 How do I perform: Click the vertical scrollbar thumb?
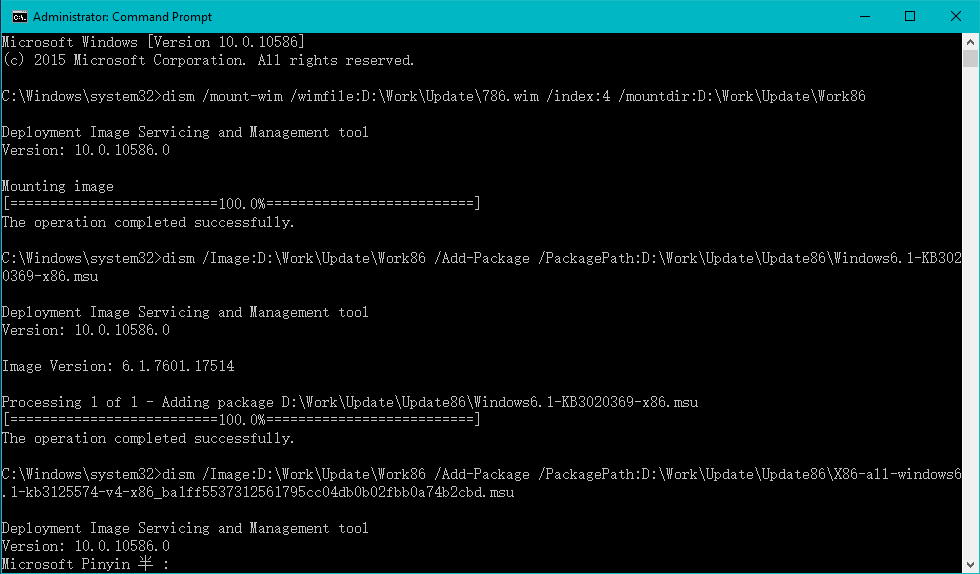(x=970, y=59)
